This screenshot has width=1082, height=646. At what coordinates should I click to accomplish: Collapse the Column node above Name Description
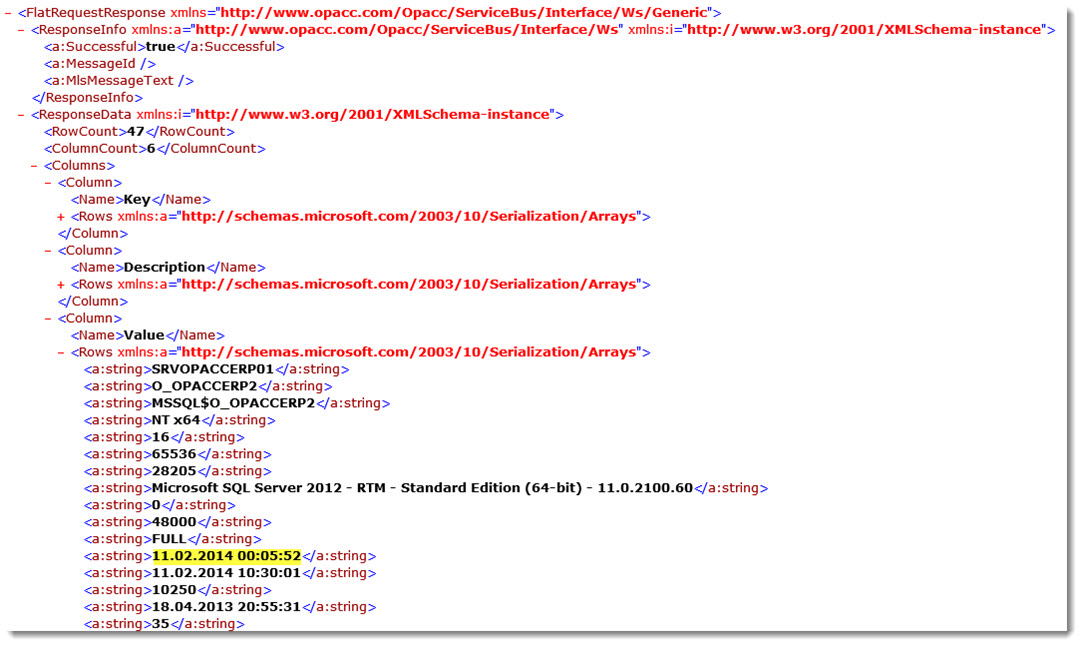(x=48, y=251)
